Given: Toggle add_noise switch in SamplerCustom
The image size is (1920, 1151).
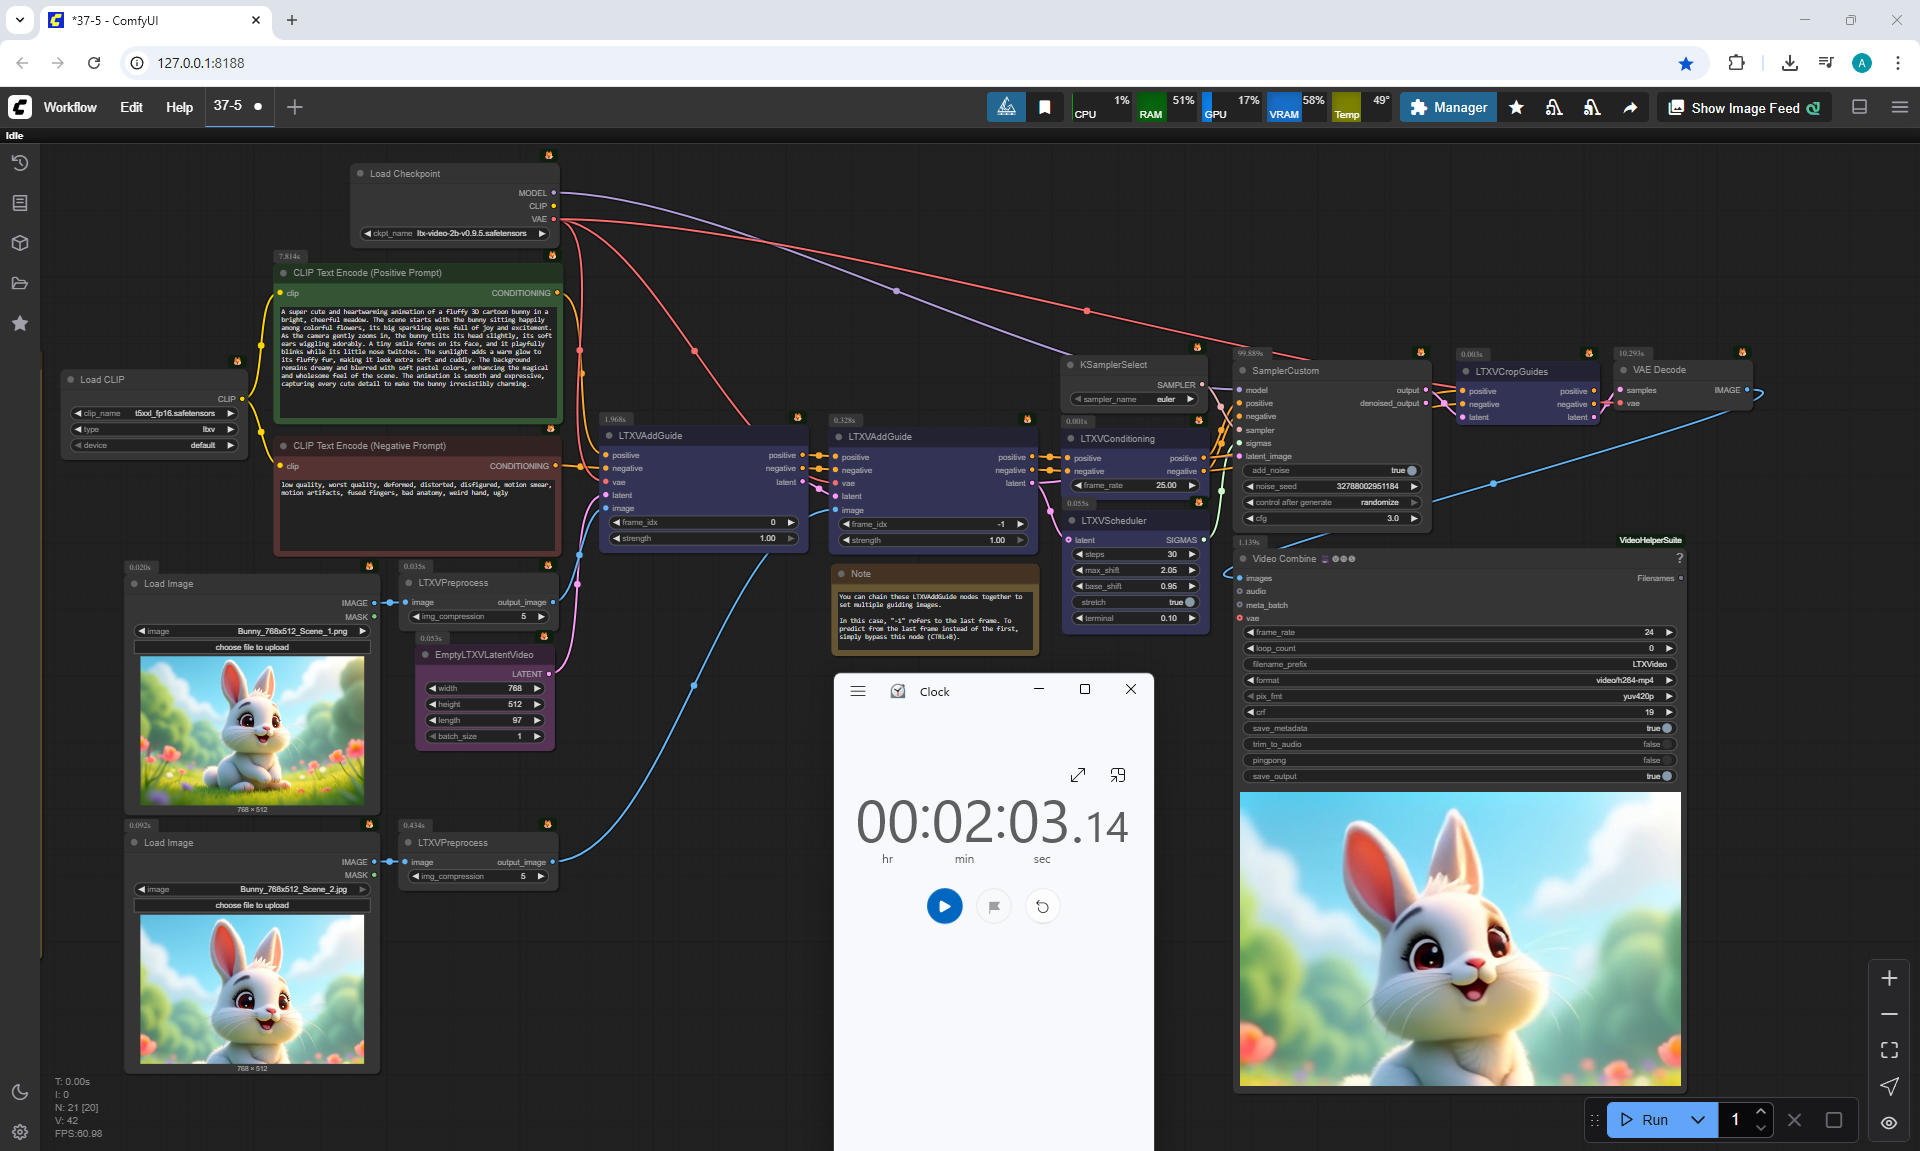Looking at the screenshot, I should [1411, 470].
